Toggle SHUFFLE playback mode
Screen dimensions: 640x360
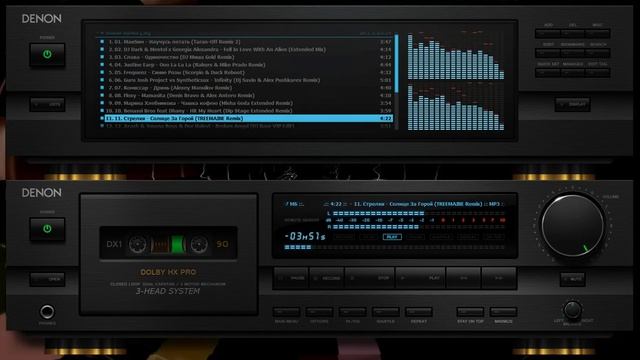click(386, 312)
